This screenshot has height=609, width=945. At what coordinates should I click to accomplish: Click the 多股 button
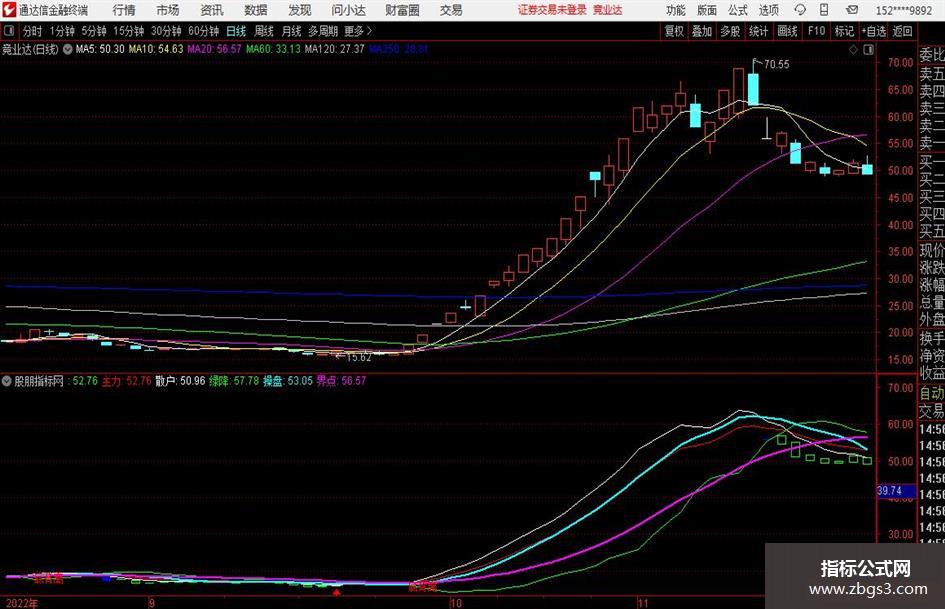[730, 31]
